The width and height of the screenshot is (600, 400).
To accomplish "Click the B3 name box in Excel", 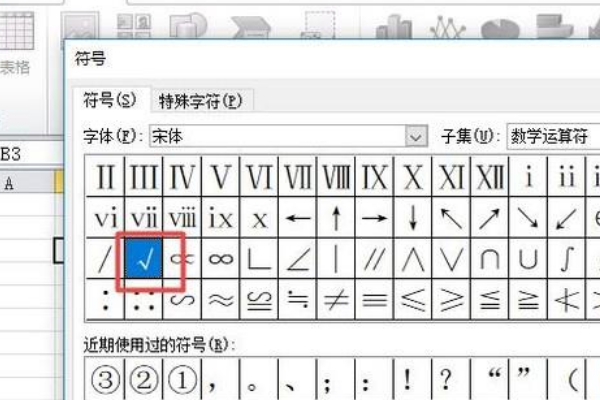I will click(x=31, y=154).
